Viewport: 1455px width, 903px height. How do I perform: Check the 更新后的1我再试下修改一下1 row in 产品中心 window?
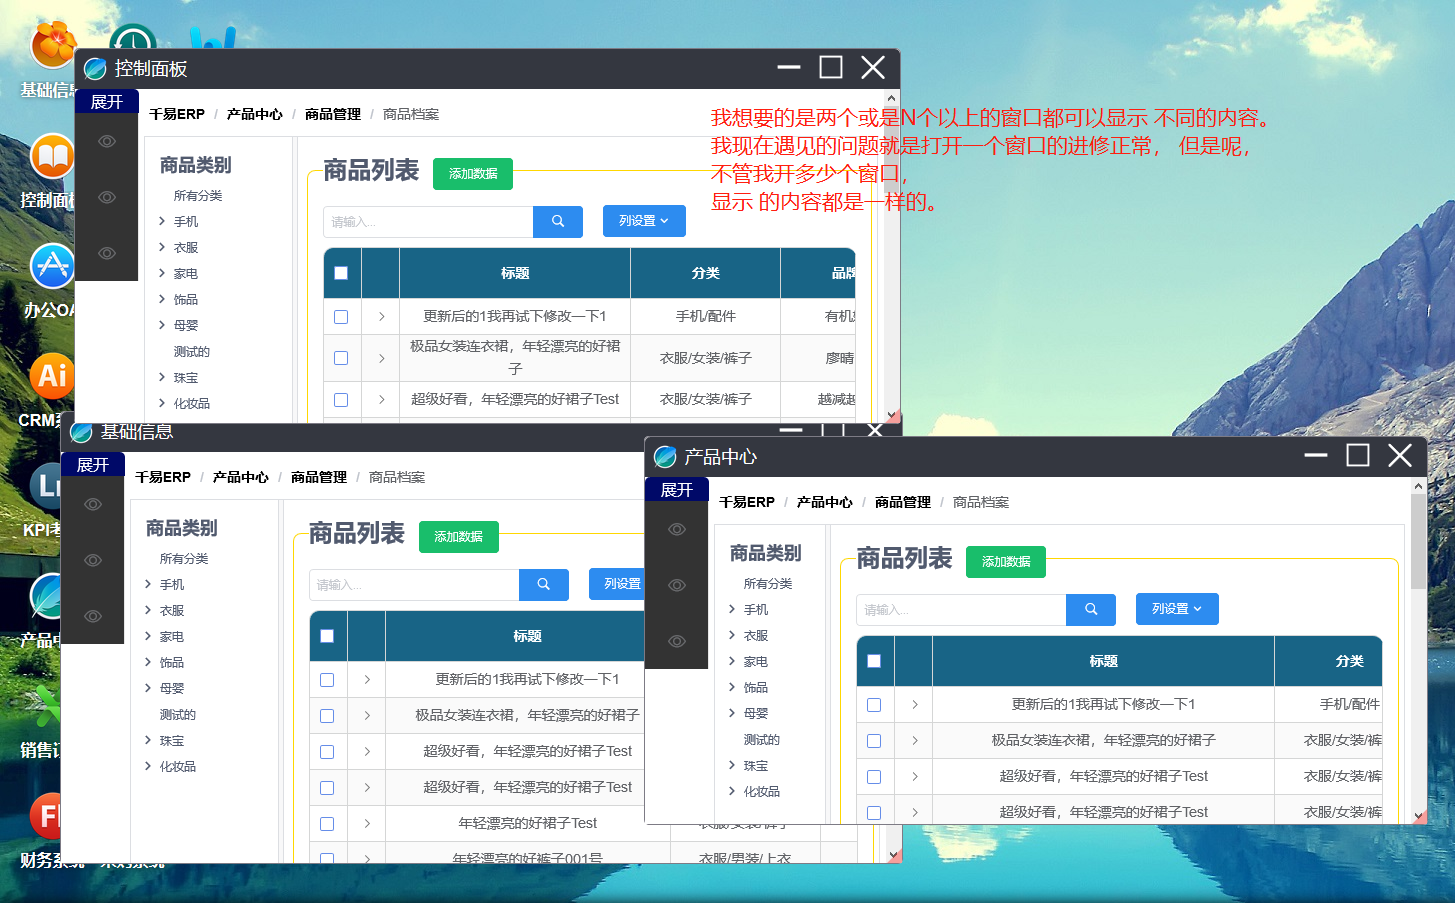tap(874, 705)
